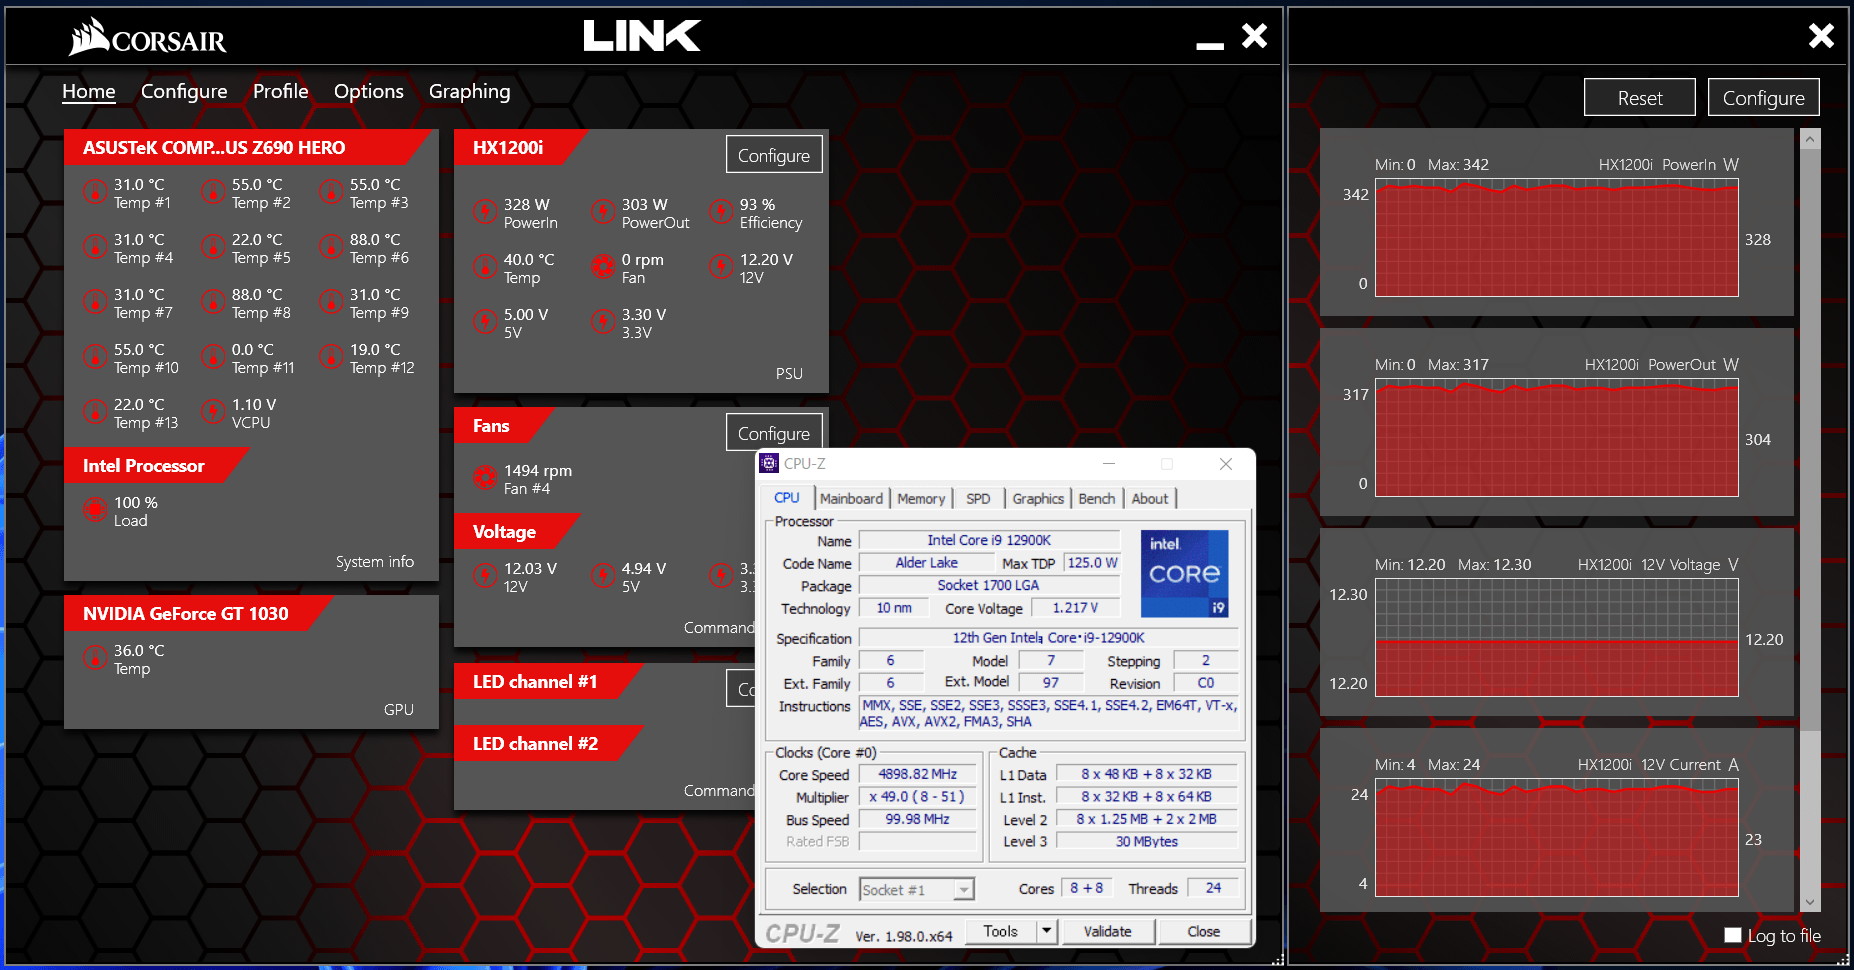Screen dimensions: 1854x970
Task: Click the HX1200i PowerOut icon
Action: tap(603, 212)
